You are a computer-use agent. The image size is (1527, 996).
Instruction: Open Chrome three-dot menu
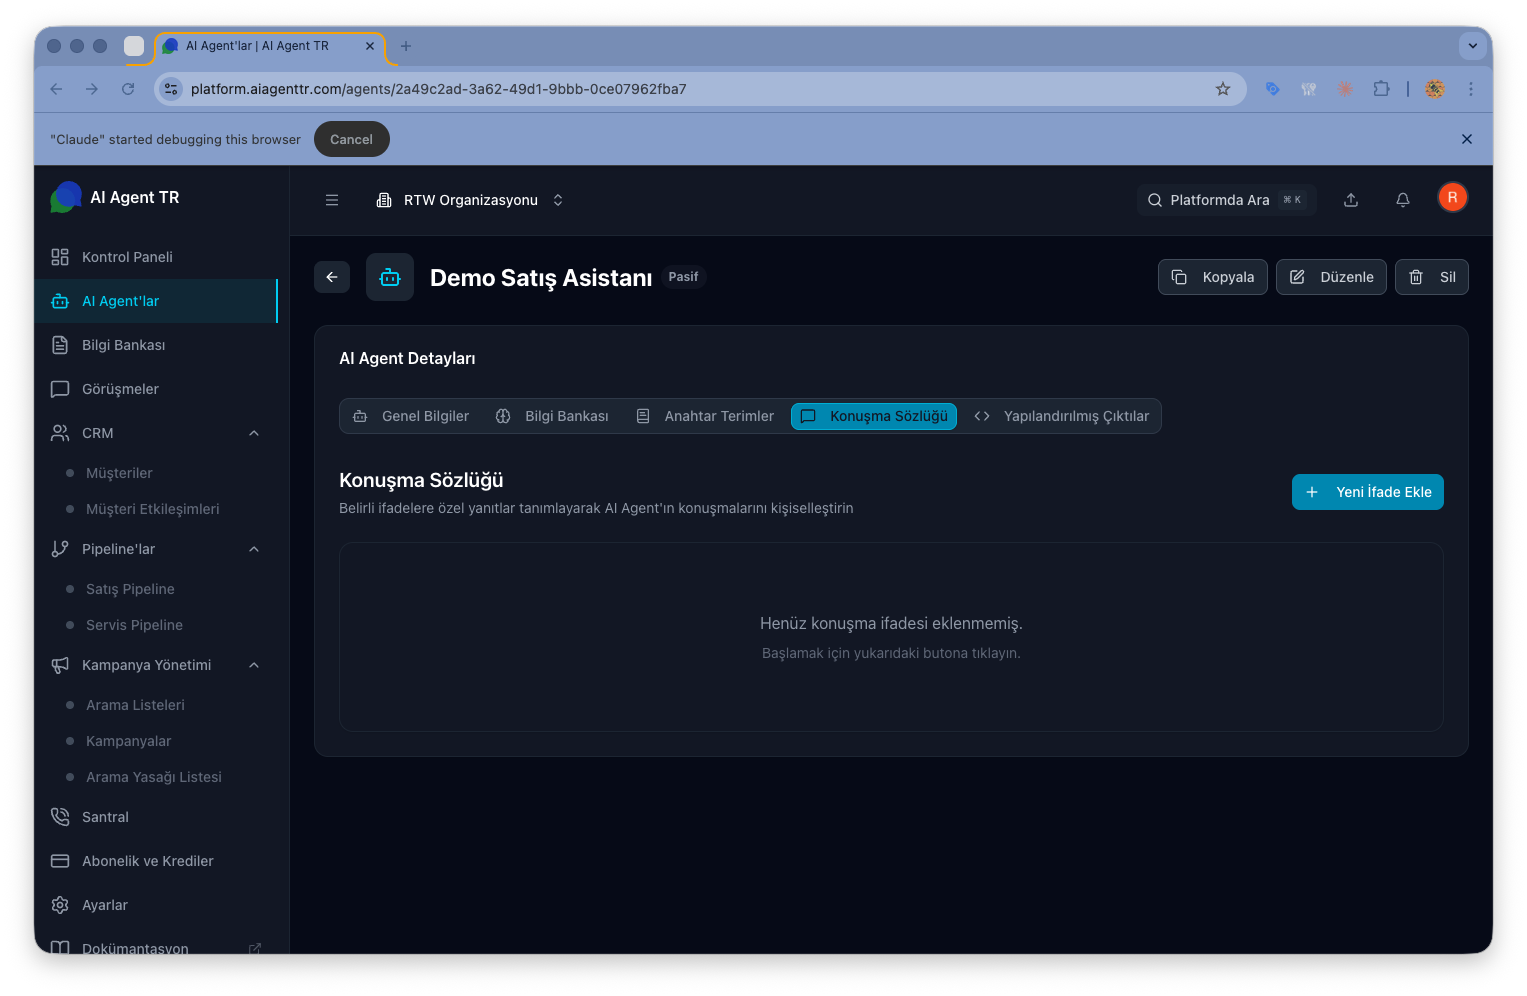pos(1471,89)
